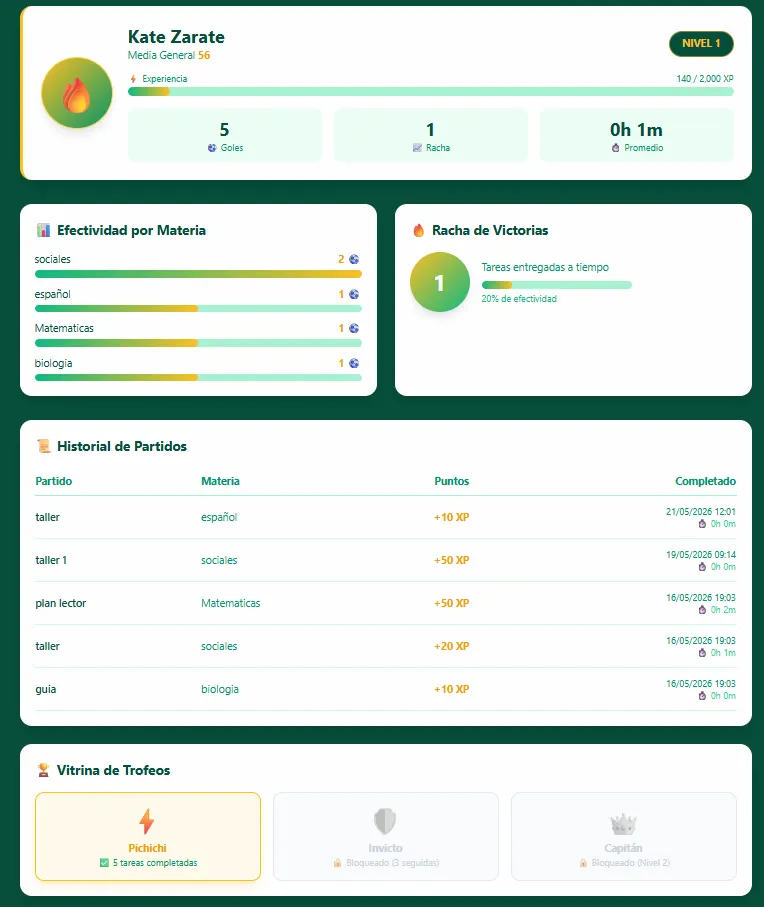Click the Kate Zarate name heading
Viewport: 764px width, 907px height.
click(x=176, y=37)
